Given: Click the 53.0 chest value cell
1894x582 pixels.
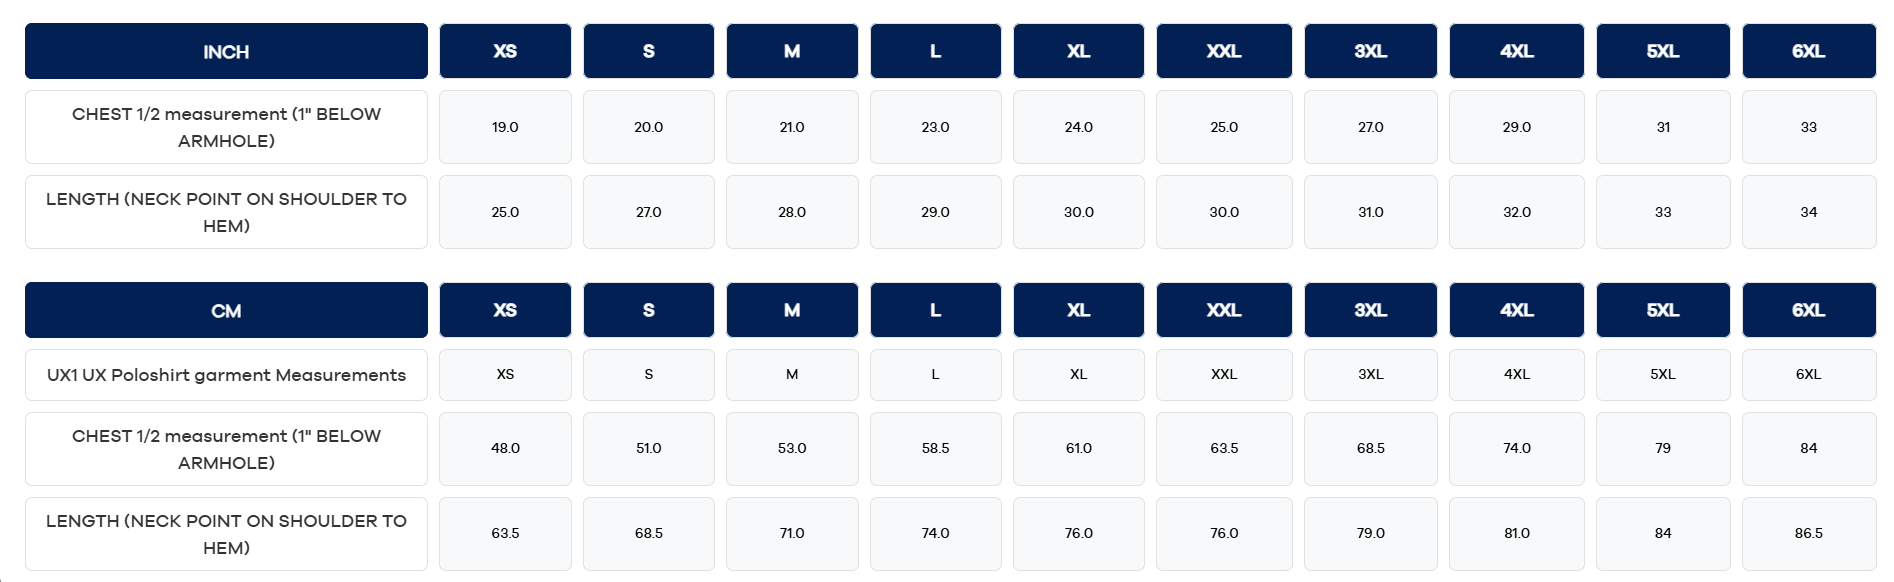Looking at the screenshot, I should 791,449.
